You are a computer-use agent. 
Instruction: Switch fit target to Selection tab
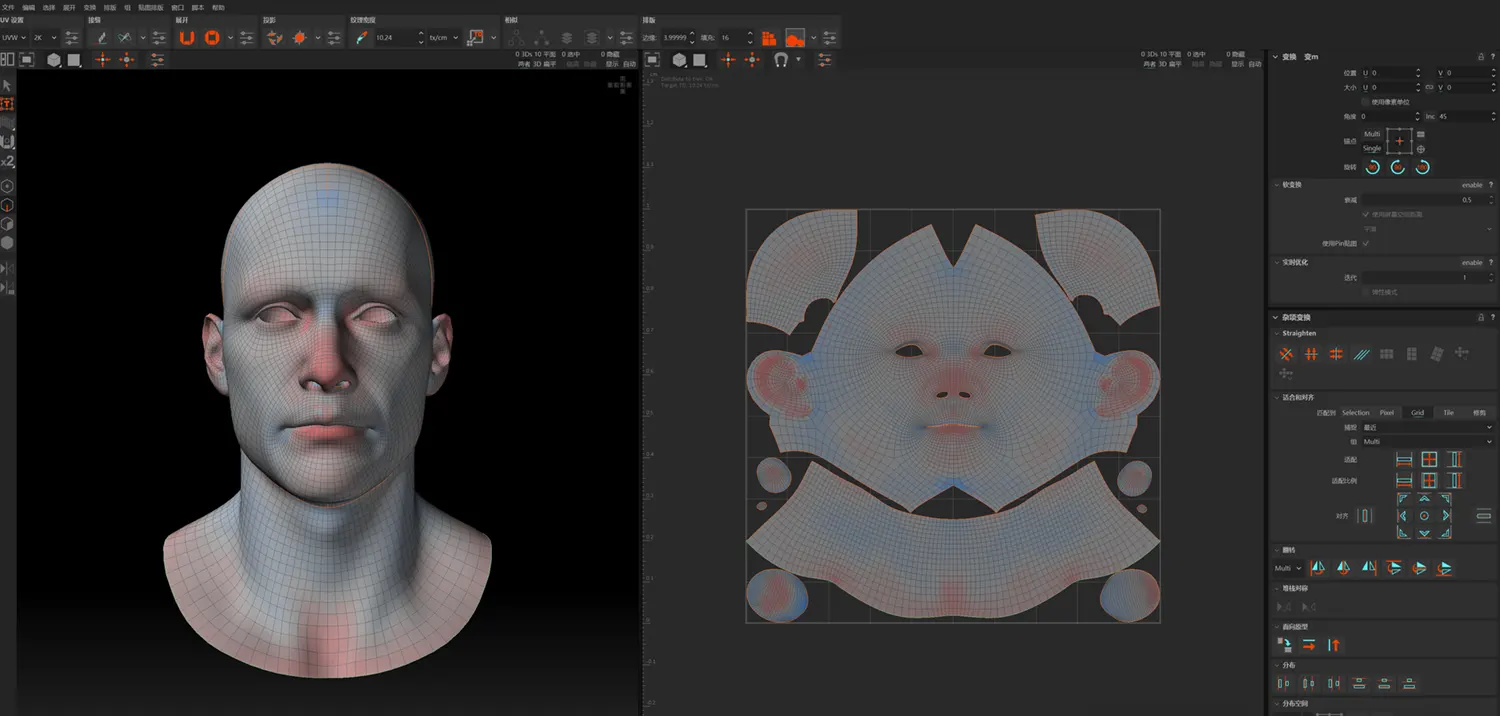(x=1356, y=412)
